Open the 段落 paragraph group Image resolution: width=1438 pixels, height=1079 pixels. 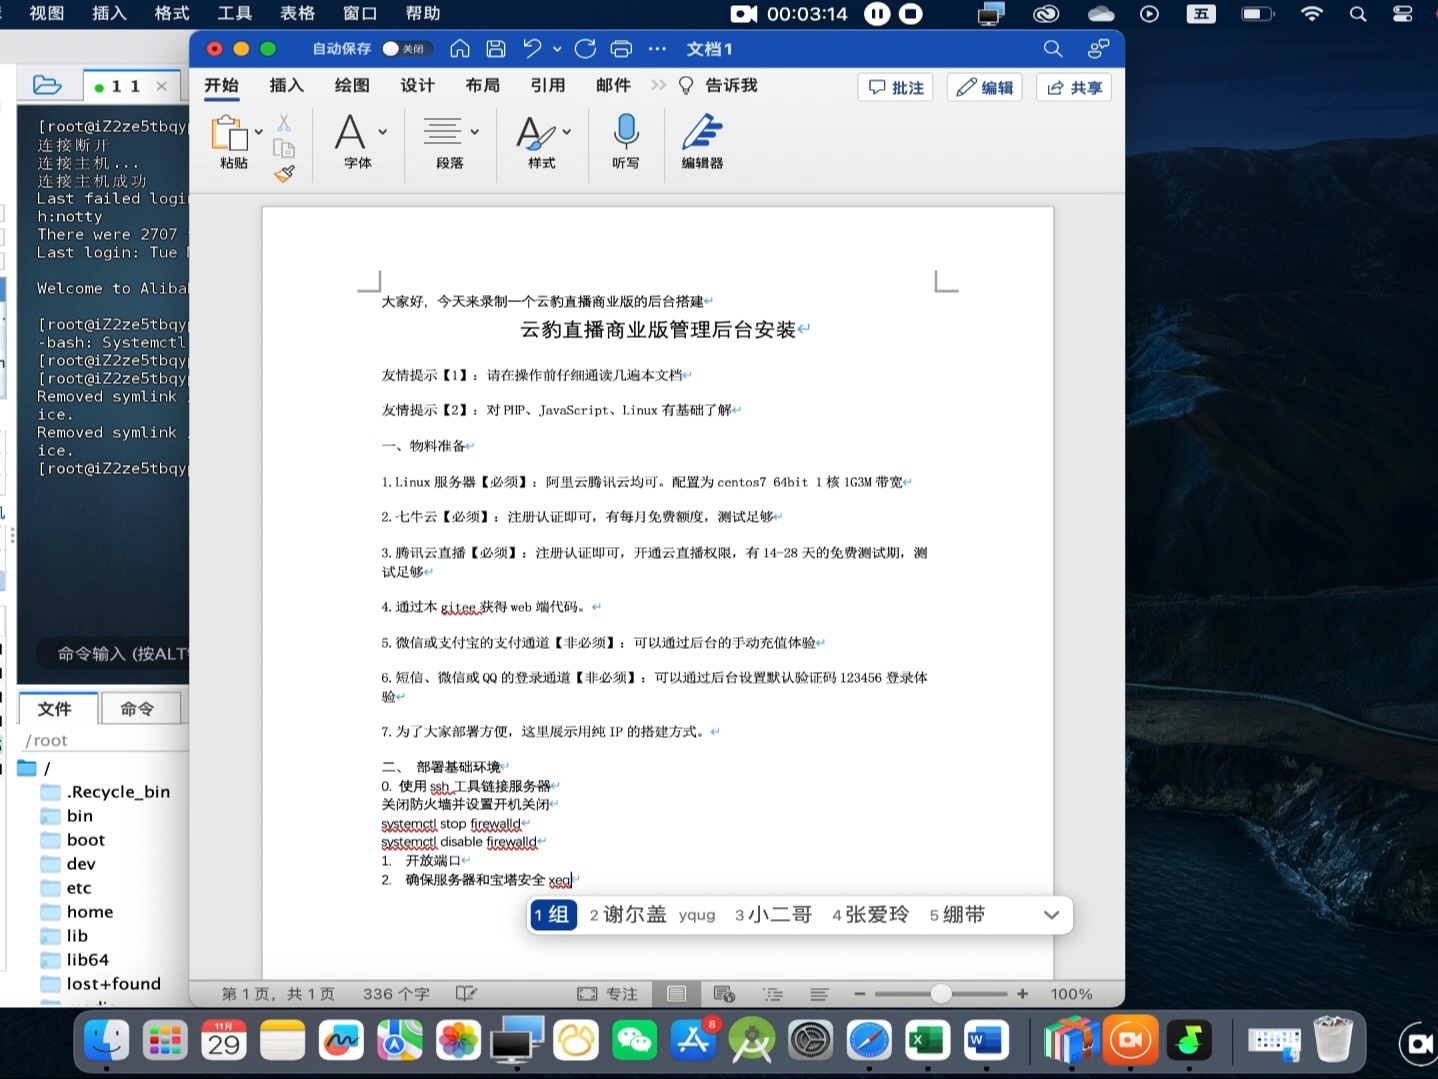(450, 141)
